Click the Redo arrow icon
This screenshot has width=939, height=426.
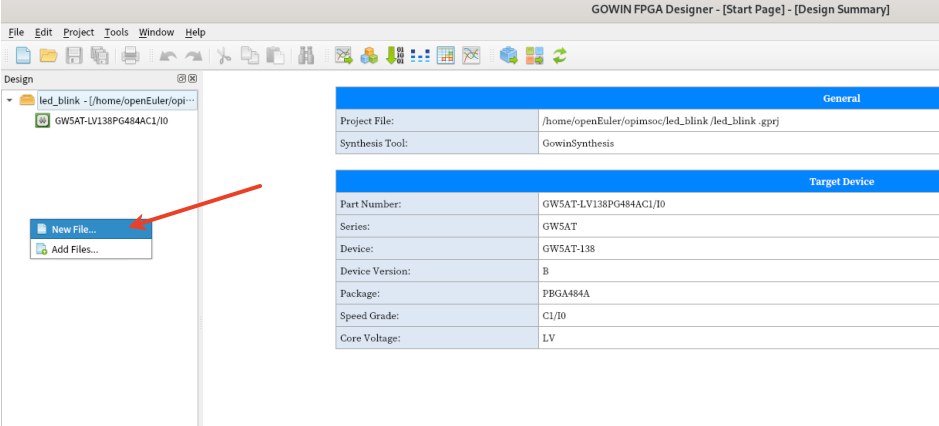click(x=193, y=56)
